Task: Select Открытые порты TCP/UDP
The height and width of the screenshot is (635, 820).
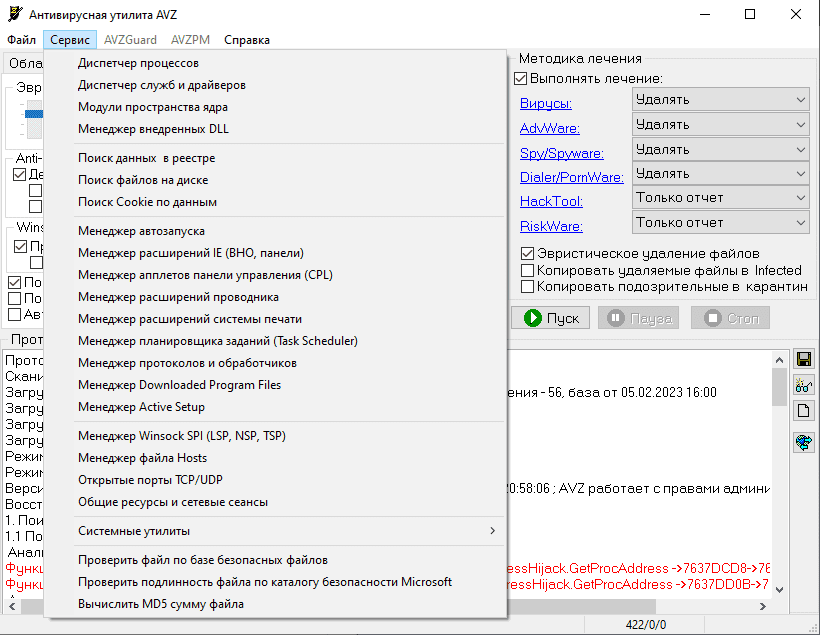Action: click(x=276, y=480)
